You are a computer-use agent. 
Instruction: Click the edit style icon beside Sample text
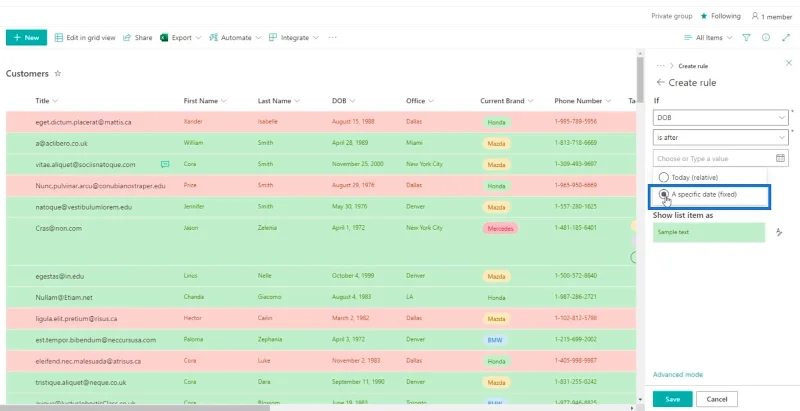tap(779, 232)
